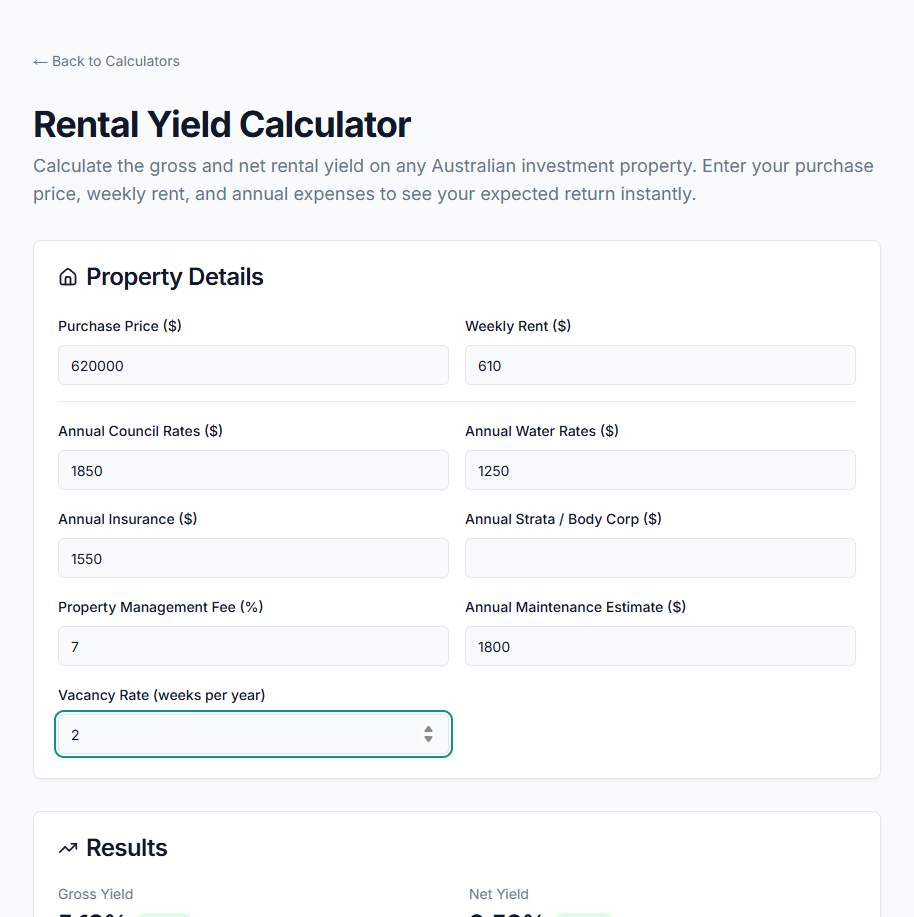The height and width of the screenshot is (917, 914).
Task: Click the empty Annual Strata / Body Corp field
Action: coord(660,558)
